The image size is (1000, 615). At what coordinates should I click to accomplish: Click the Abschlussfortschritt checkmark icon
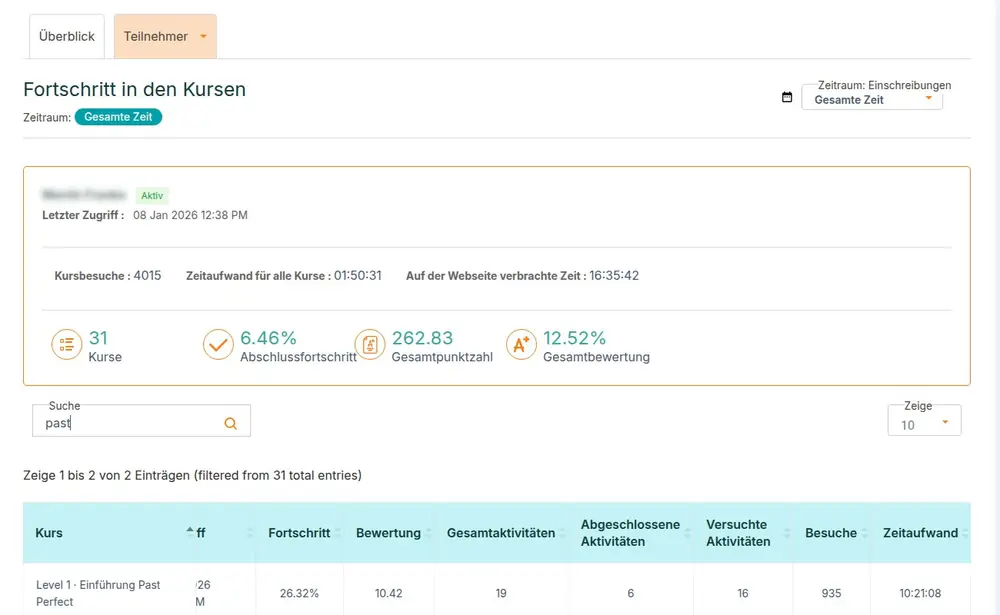(218, 345)
